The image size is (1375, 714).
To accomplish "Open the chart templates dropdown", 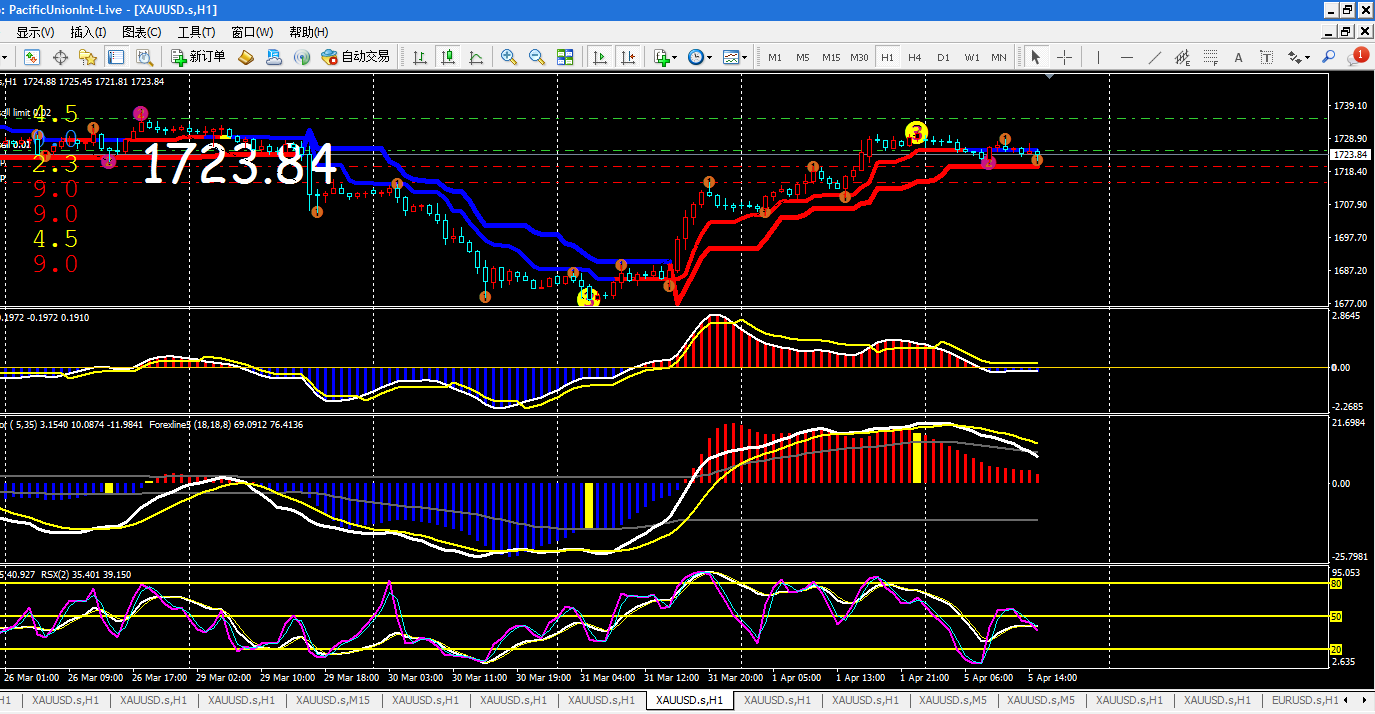I will [x=735, y=57].
